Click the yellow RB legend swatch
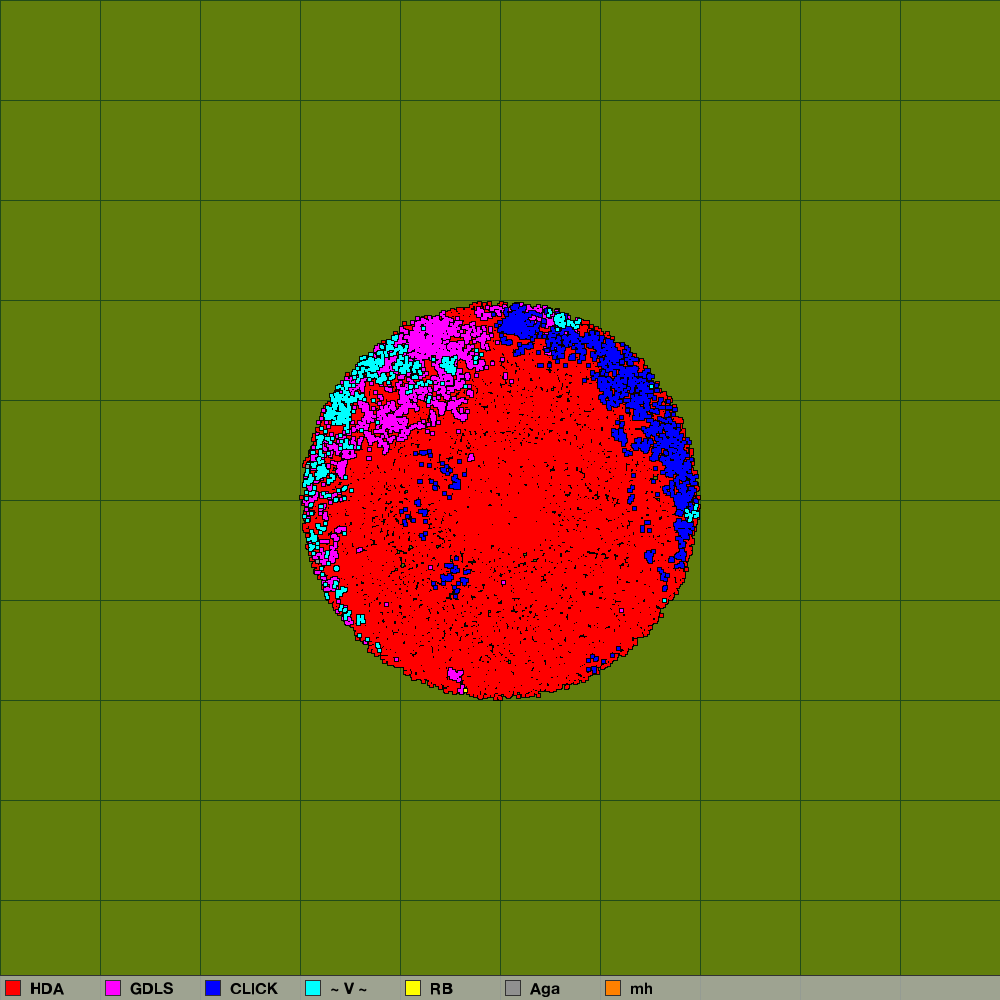1000x1000 pixels. click(x=413, y=988)
